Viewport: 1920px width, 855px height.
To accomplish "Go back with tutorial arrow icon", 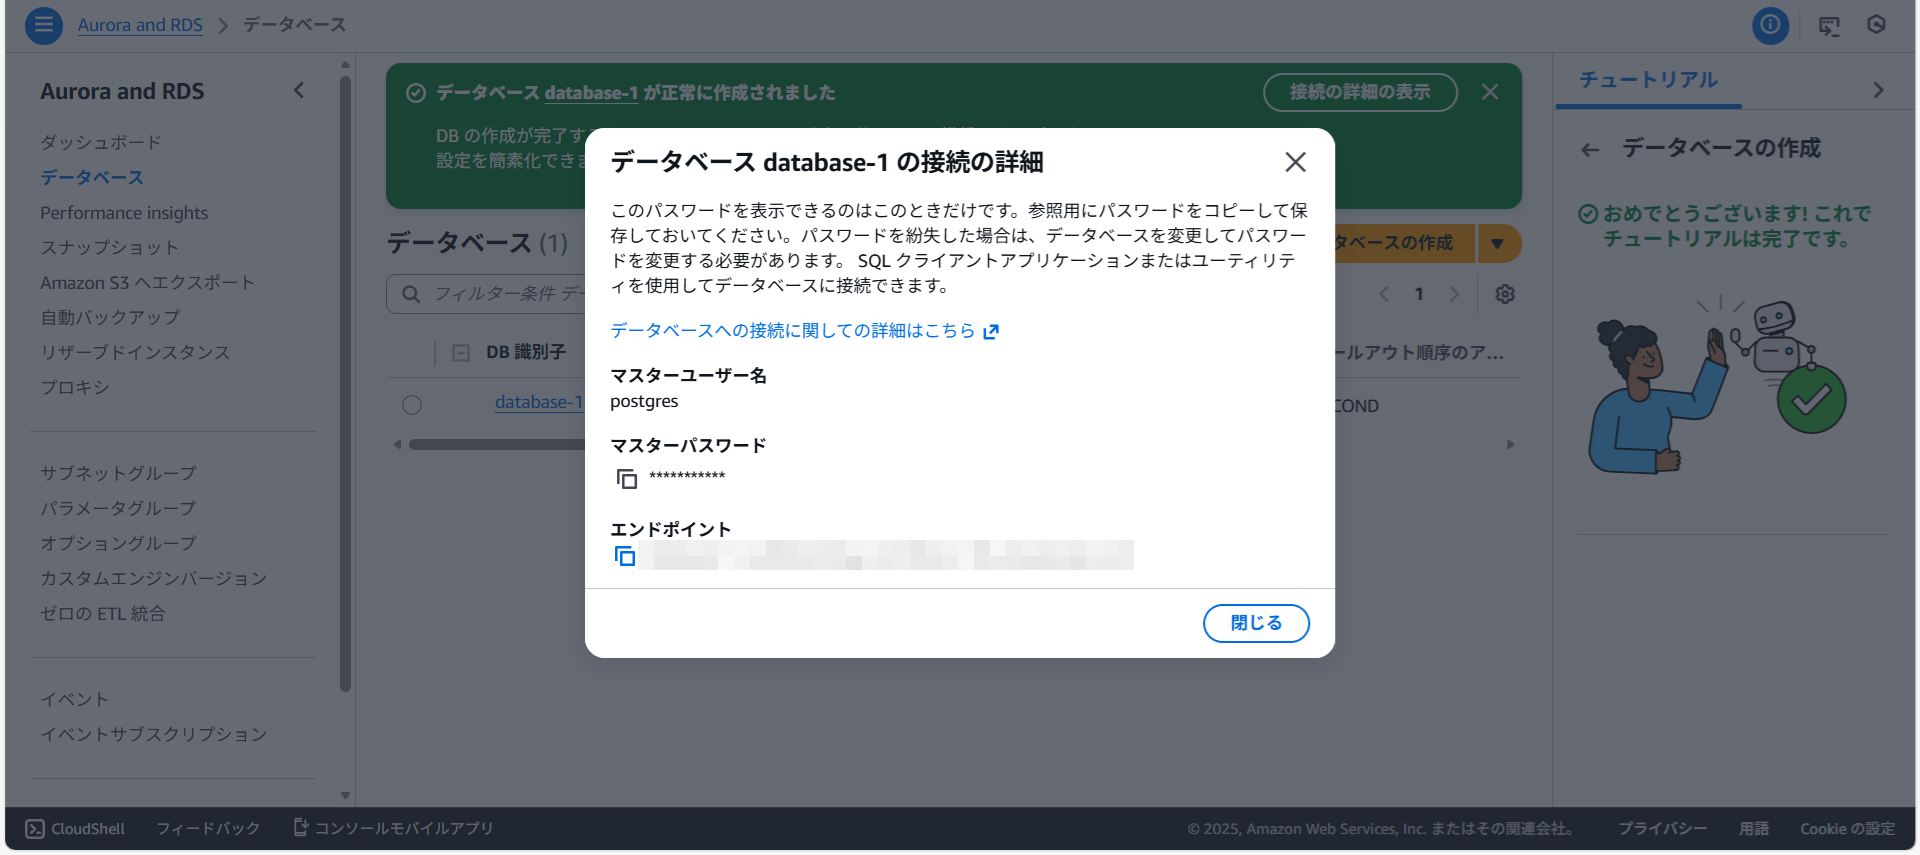I will click(1590, 150).
